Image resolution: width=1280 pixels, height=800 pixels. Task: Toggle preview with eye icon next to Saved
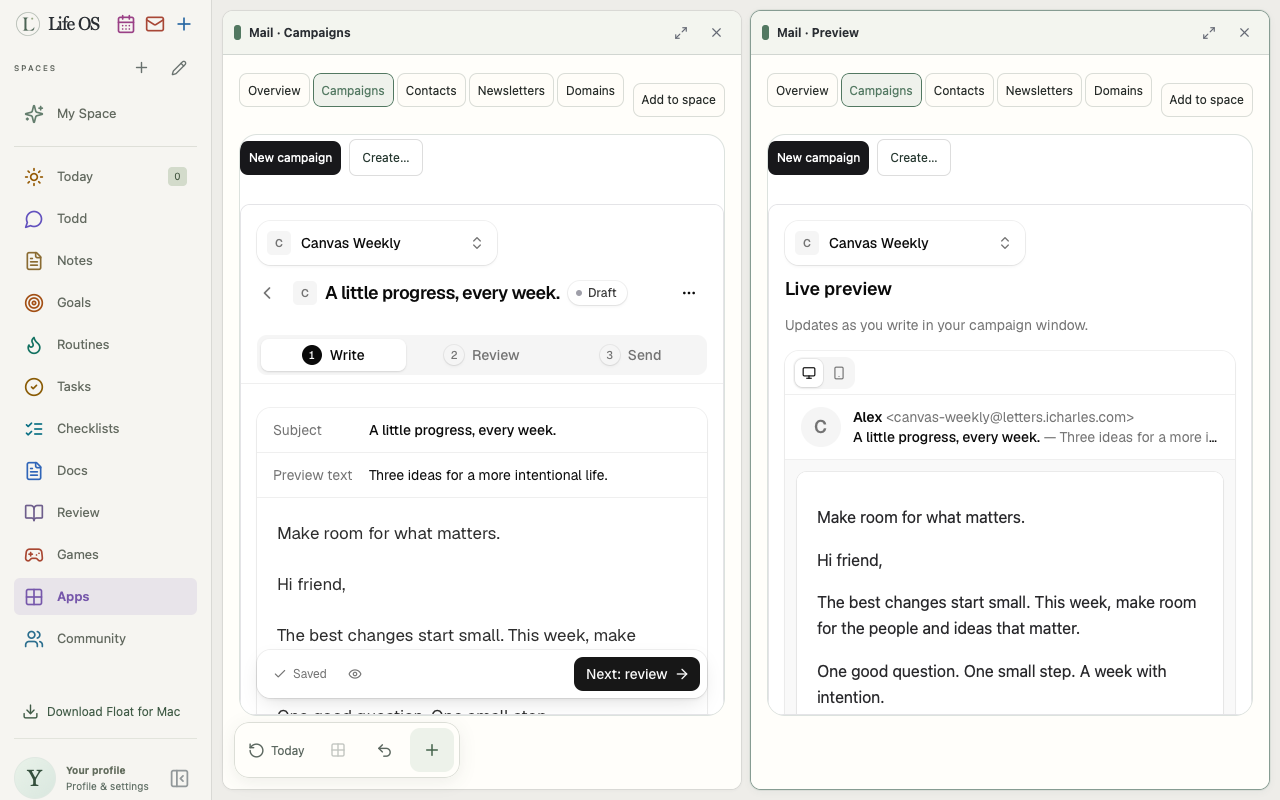coord(355,674)
